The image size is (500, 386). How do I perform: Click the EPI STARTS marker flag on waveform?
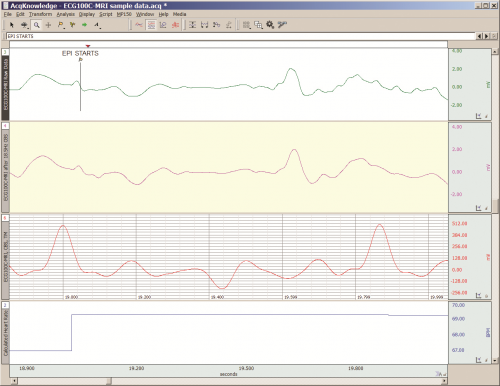(x=81, y=59)
